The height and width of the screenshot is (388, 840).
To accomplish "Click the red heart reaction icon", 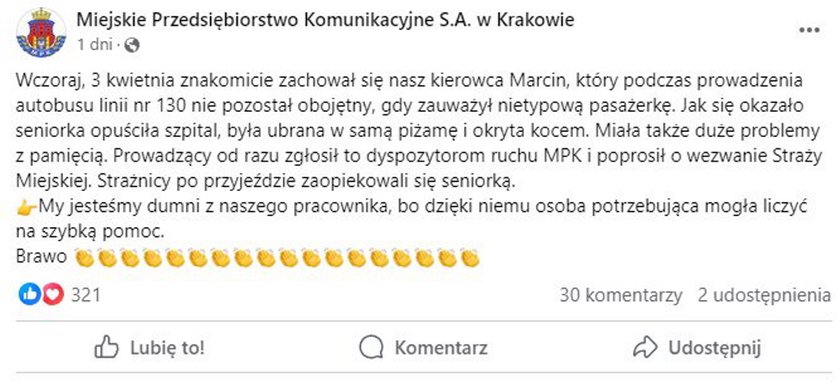I will coord(52,295).
